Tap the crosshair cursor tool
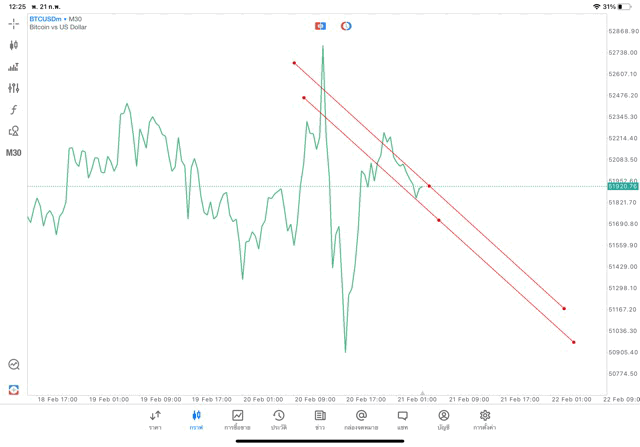 click(x=14, y=23)
